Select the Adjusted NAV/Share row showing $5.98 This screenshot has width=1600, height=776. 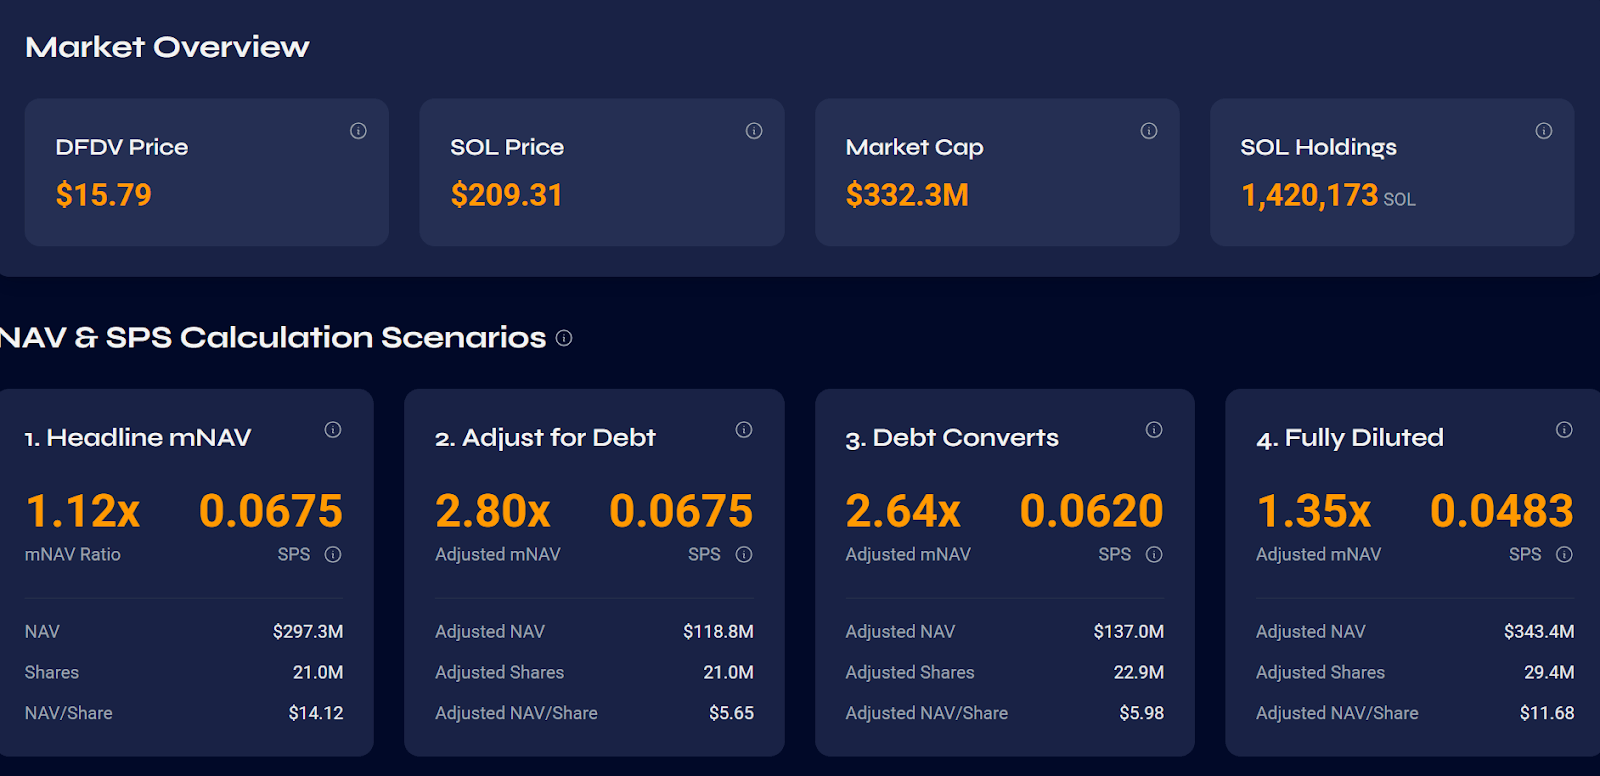coord(1004,713)
